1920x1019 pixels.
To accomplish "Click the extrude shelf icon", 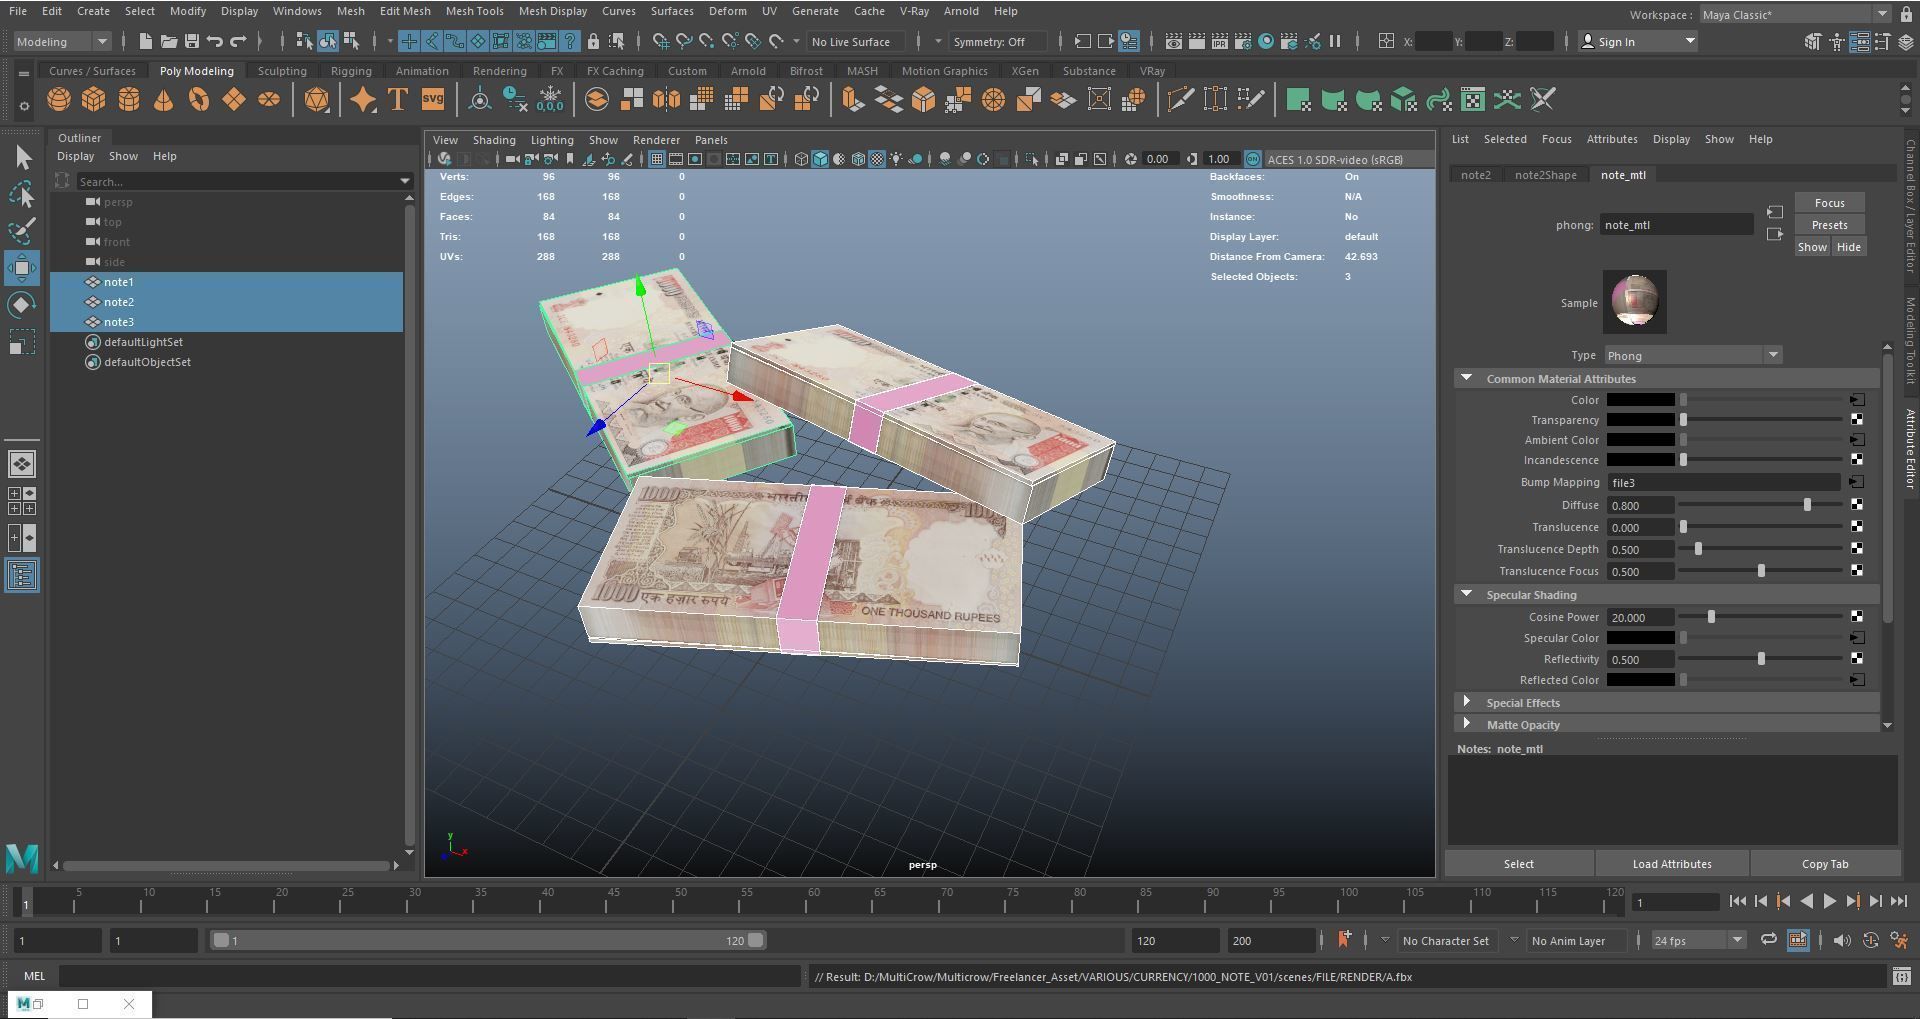I will [x=853, y=100].
